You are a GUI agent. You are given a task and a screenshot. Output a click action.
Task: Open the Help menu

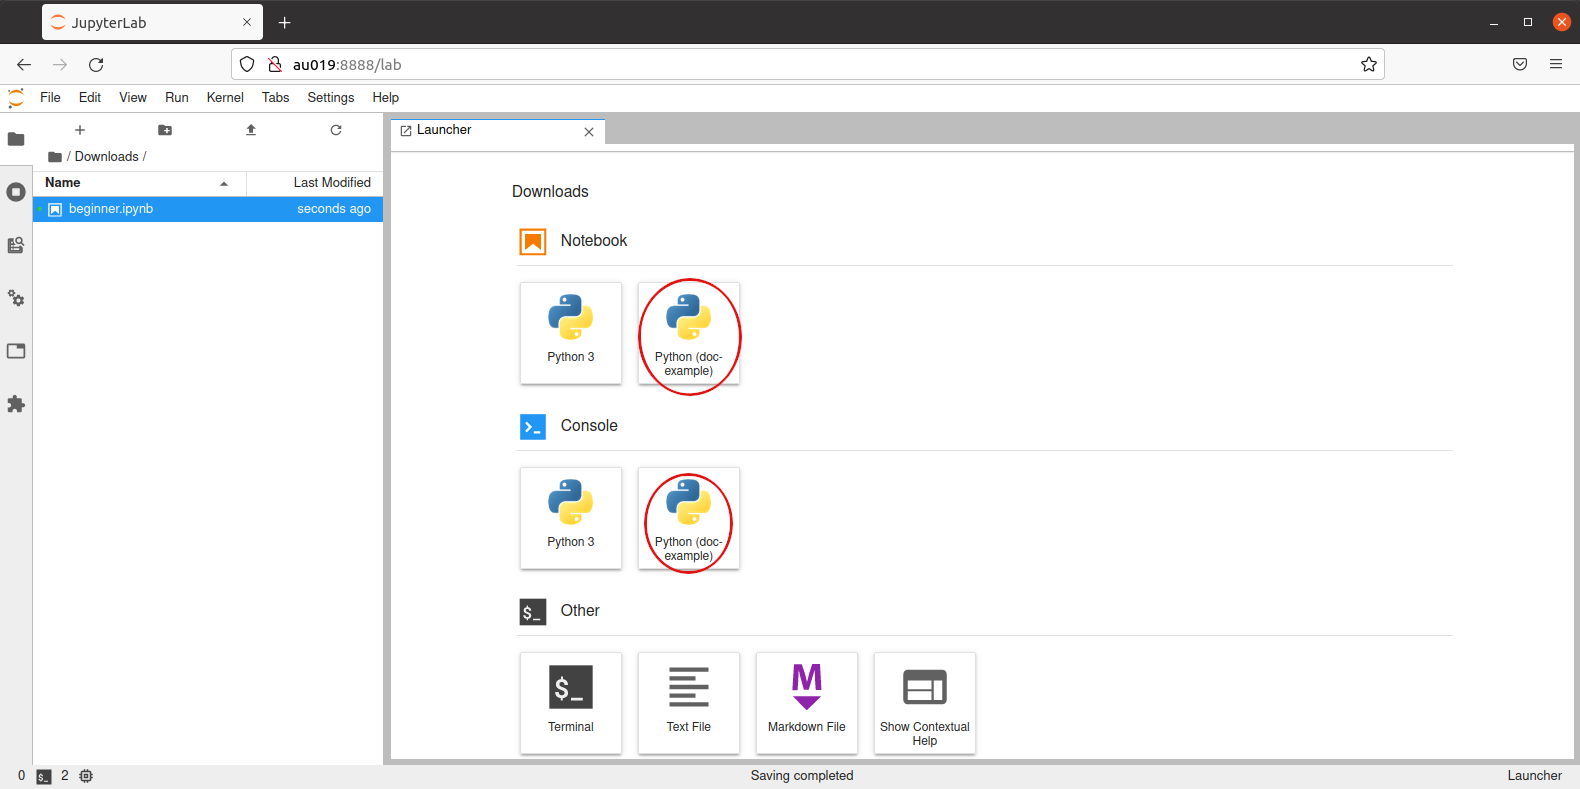pyautogui.click(x=386, y=98)
